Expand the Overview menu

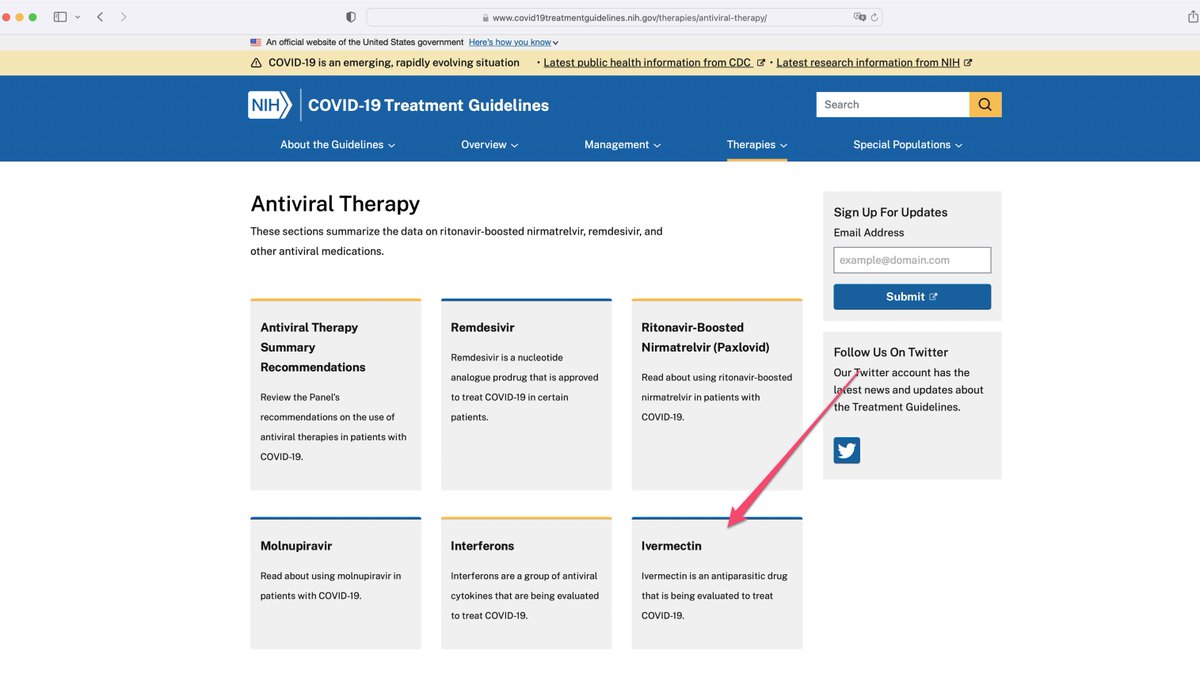coord(489,144)
